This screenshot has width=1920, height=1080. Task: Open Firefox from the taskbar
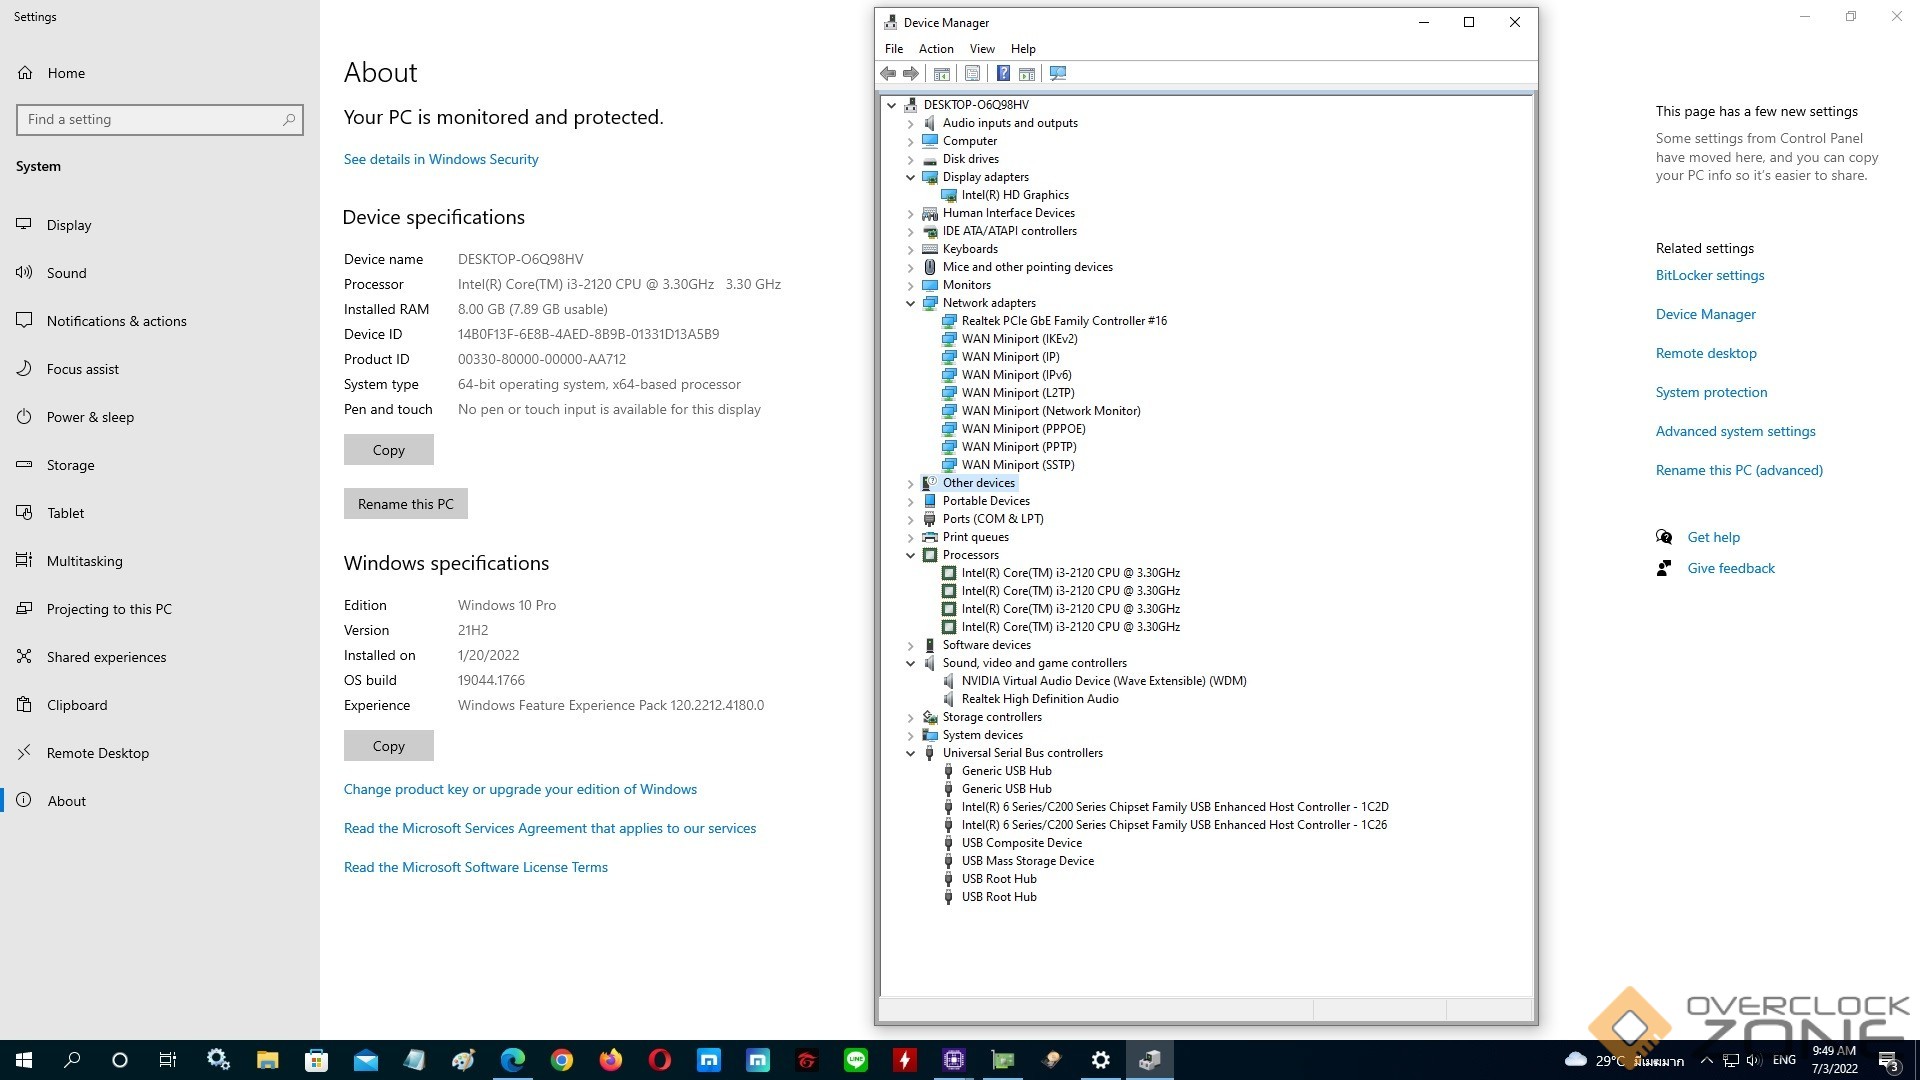610,1060
